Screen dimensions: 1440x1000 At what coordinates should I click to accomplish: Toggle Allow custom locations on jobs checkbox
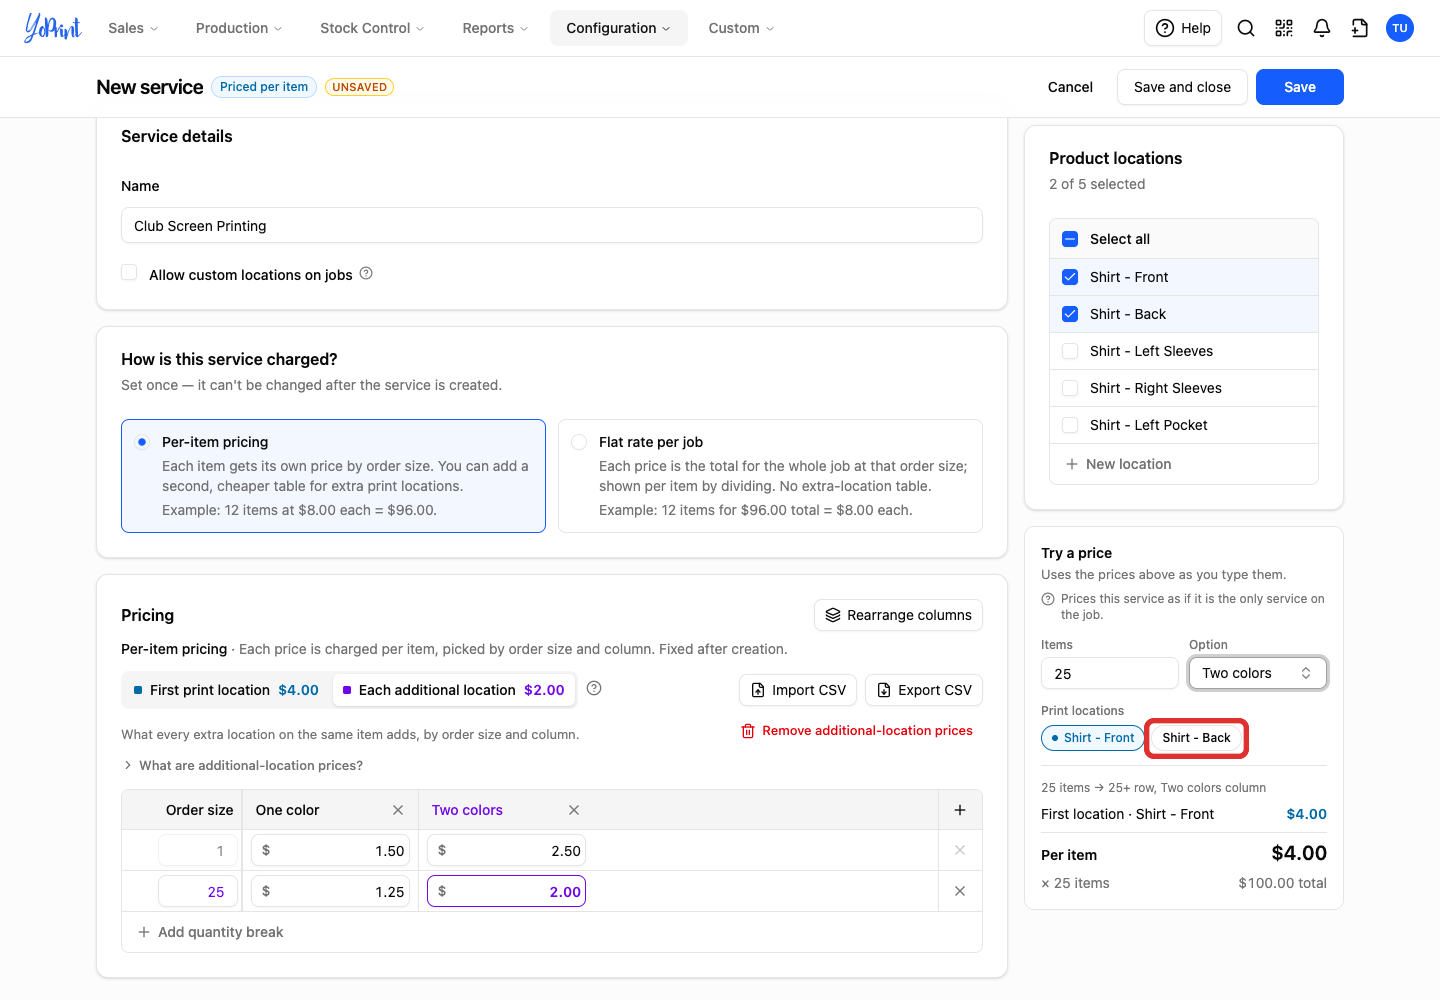click(129, 273)
